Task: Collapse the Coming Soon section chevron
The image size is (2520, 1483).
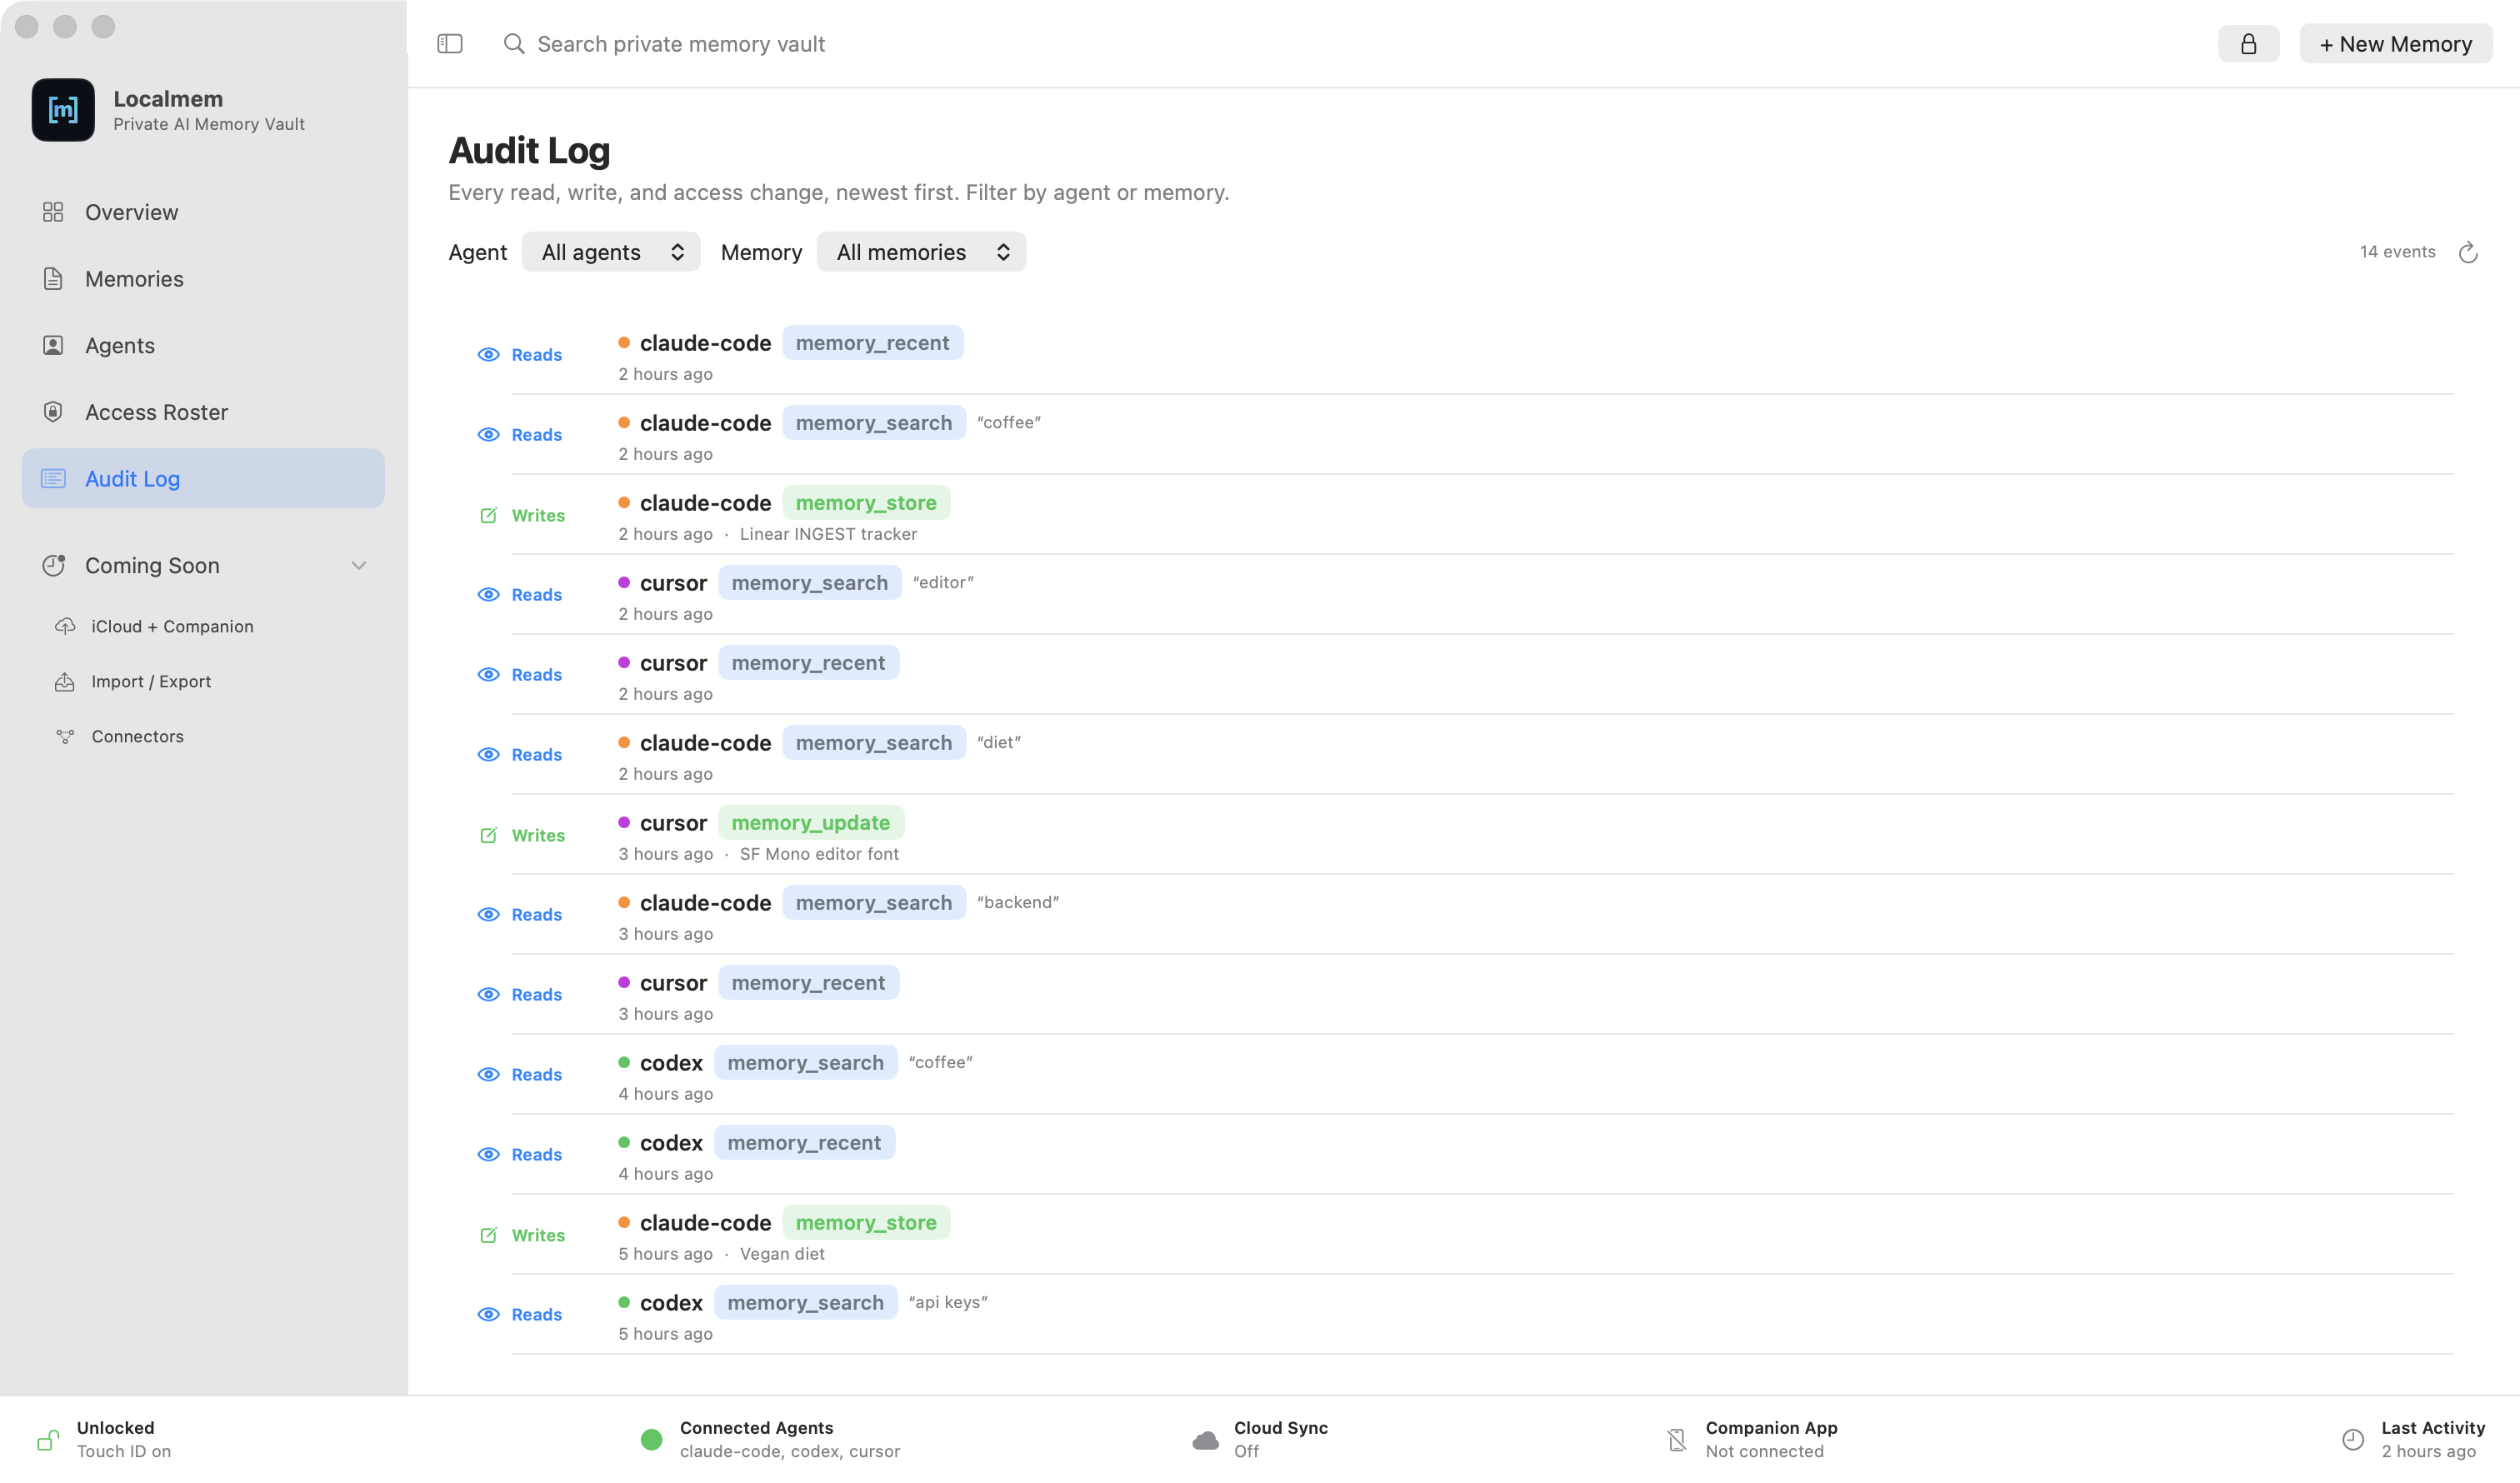Action: pos(359,565)
